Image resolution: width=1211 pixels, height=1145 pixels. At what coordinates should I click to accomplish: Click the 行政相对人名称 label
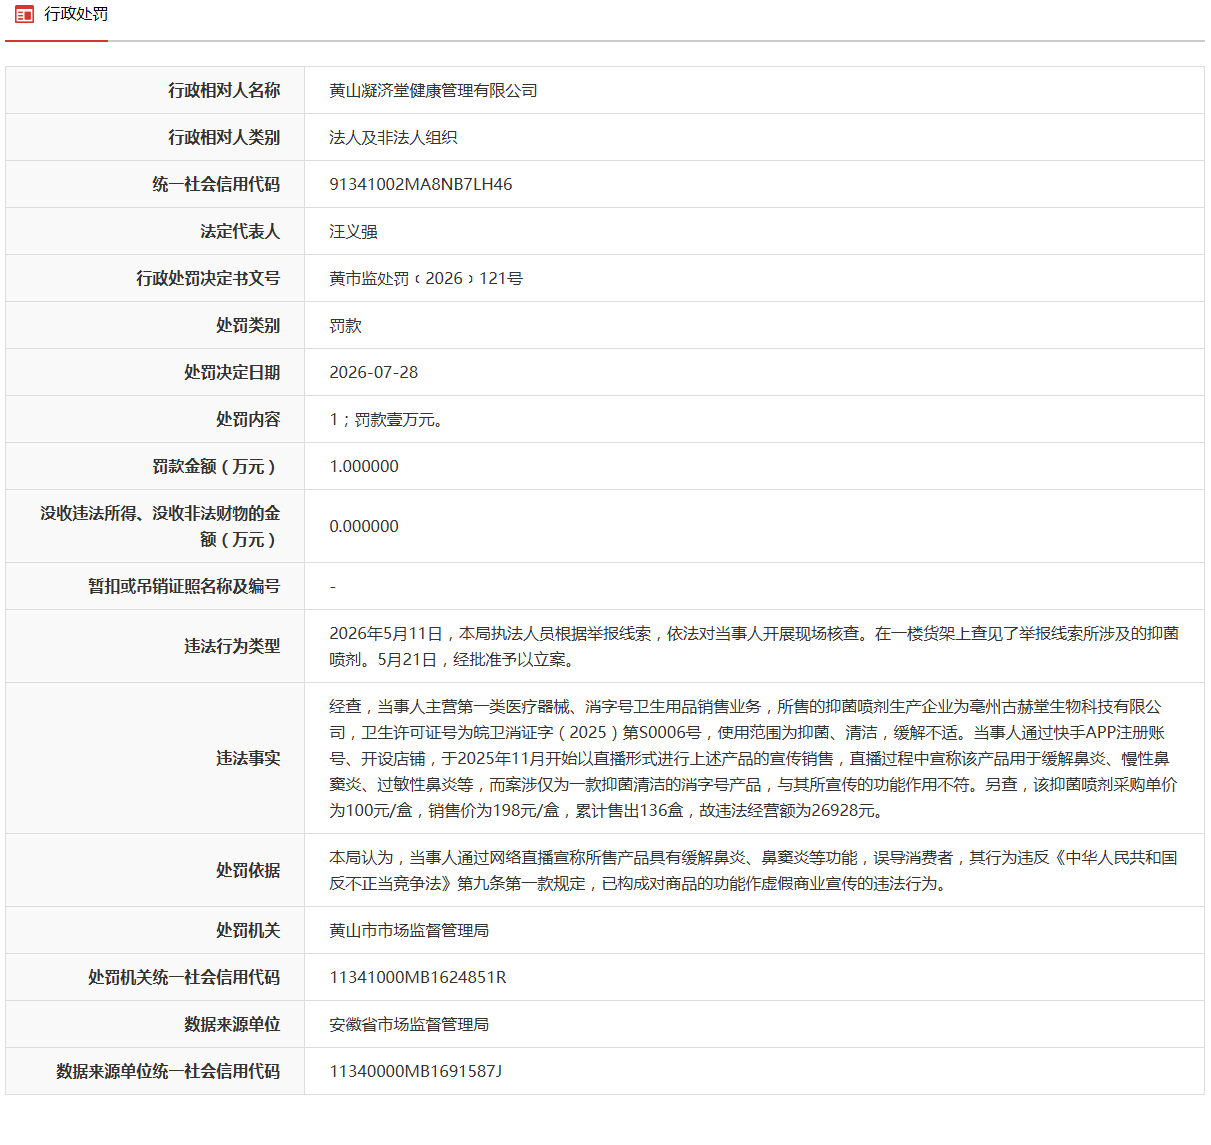(224, 90)
